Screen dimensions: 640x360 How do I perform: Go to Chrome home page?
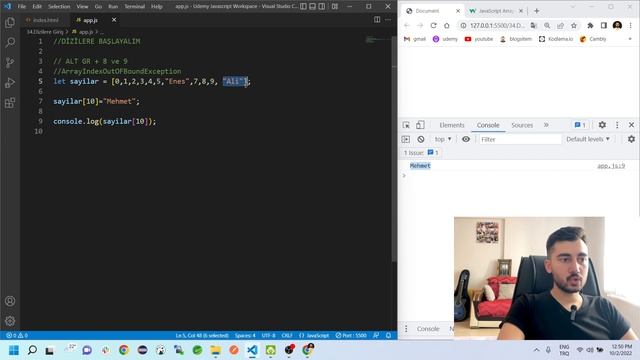tap(447, 25)
